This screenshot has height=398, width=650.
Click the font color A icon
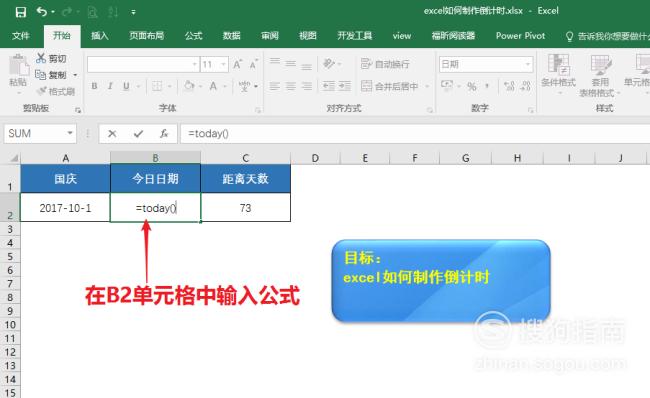(x=213, y=86)
